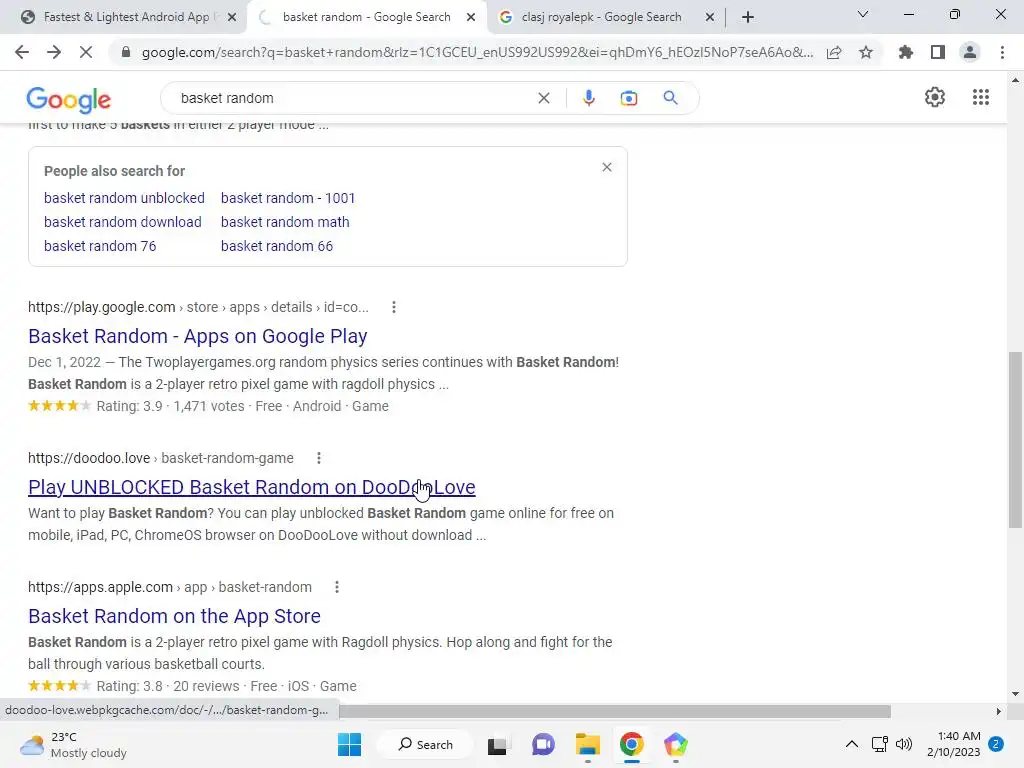Close the basket random tab
Screen dimensions: 1024x768
pyautogui.click(x=471, y=18)
